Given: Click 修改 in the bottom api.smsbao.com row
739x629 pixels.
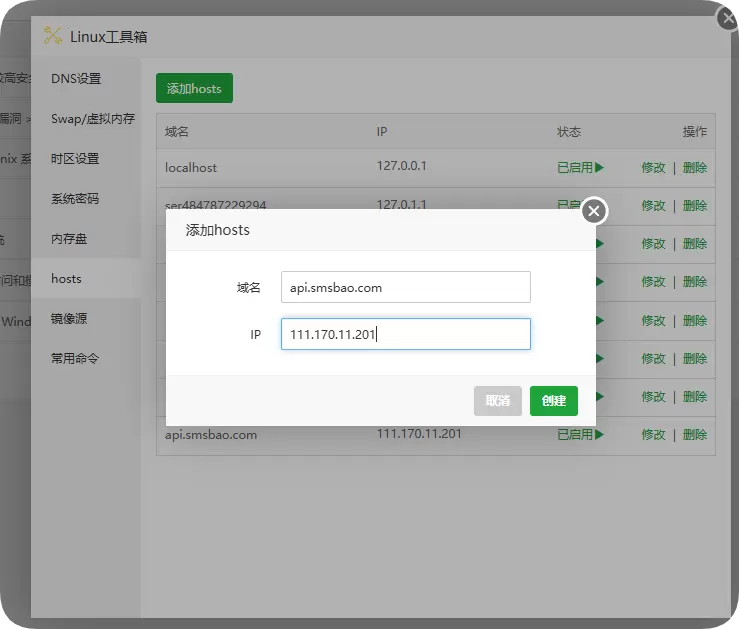Looking at the screenshot, I should (653, 434).
